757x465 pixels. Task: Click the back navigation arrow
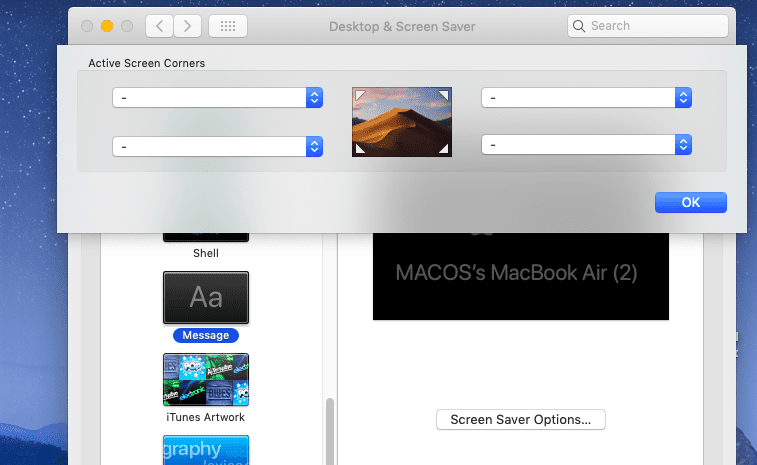coord(159,26)
